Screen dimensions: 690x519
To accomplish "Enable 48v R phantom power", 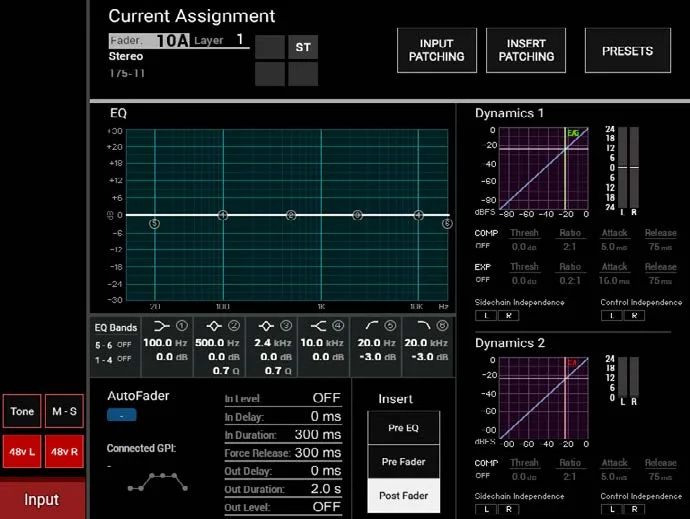I will point(64,452).
